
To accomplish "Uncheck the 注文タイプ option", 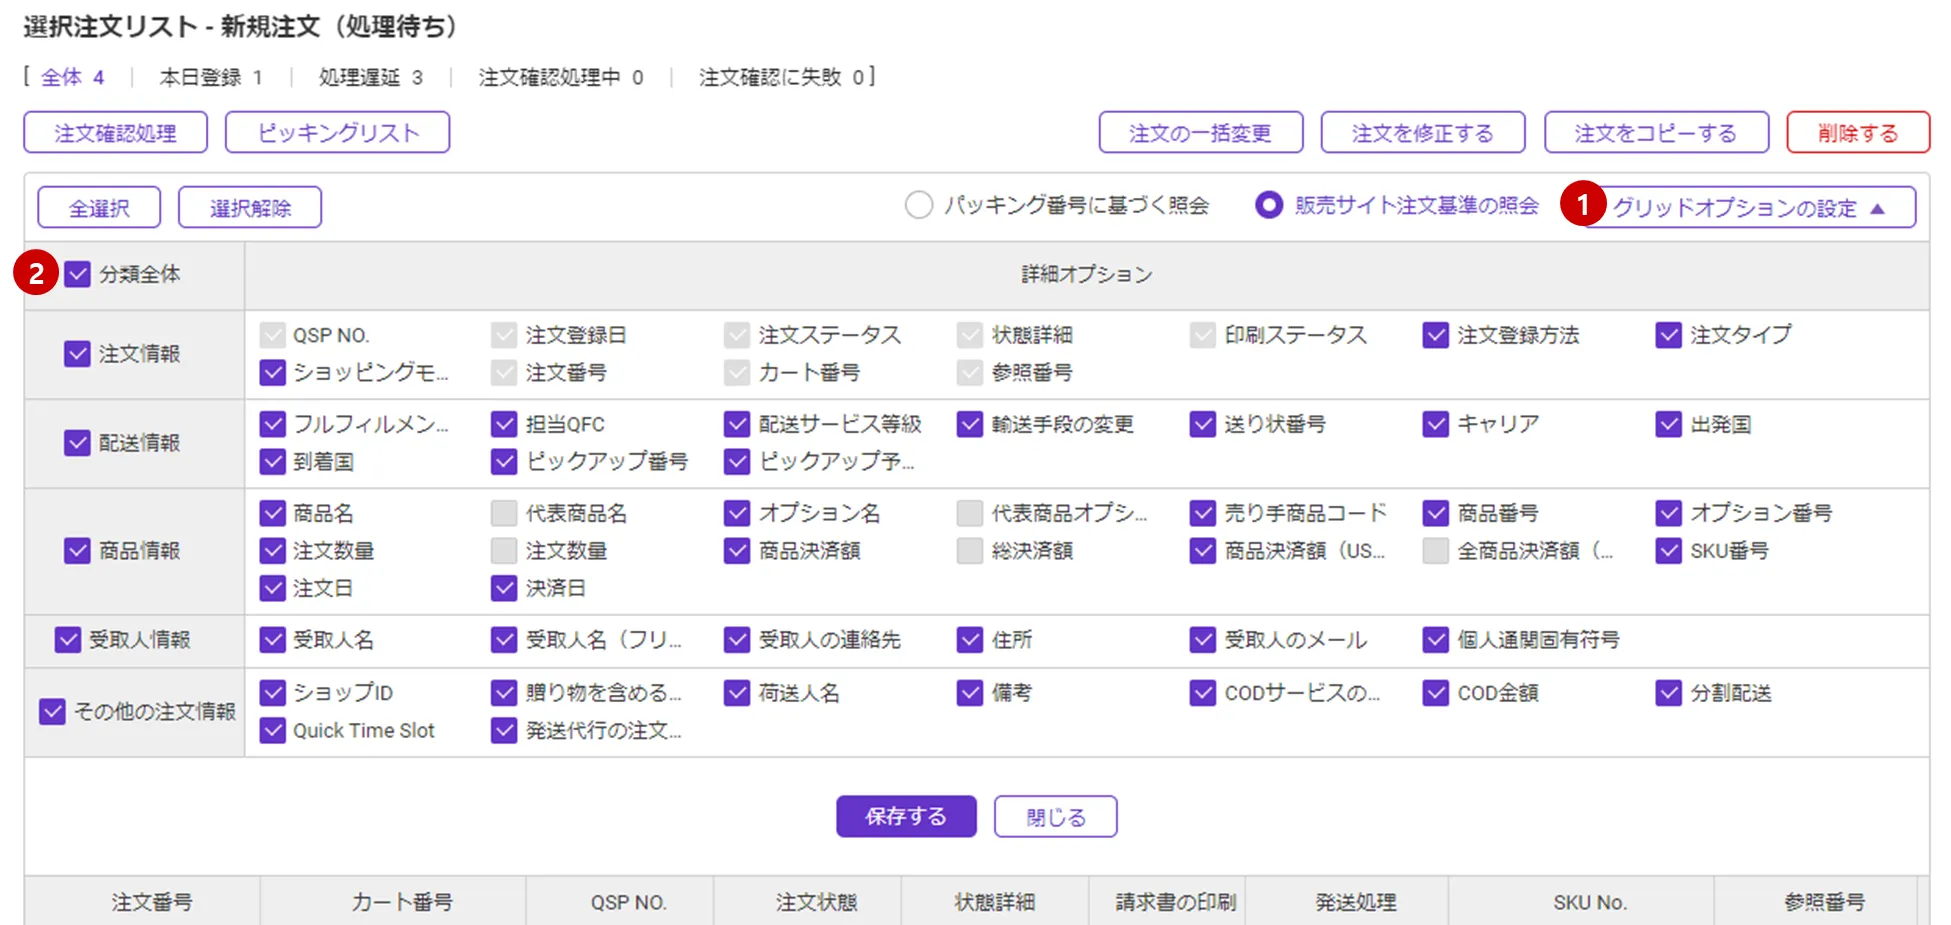I will 1668,335.
